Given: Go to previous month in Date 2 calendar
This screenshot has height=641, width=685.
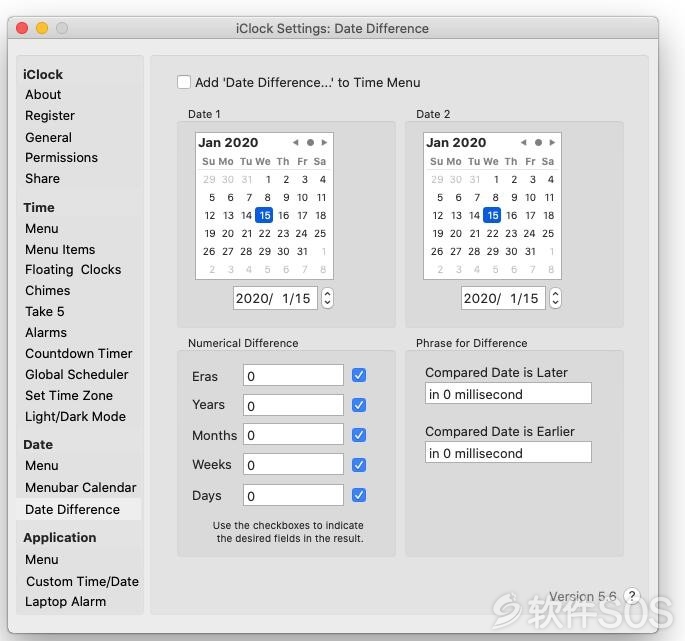Looking at the screenshot, I should (524, 142).
